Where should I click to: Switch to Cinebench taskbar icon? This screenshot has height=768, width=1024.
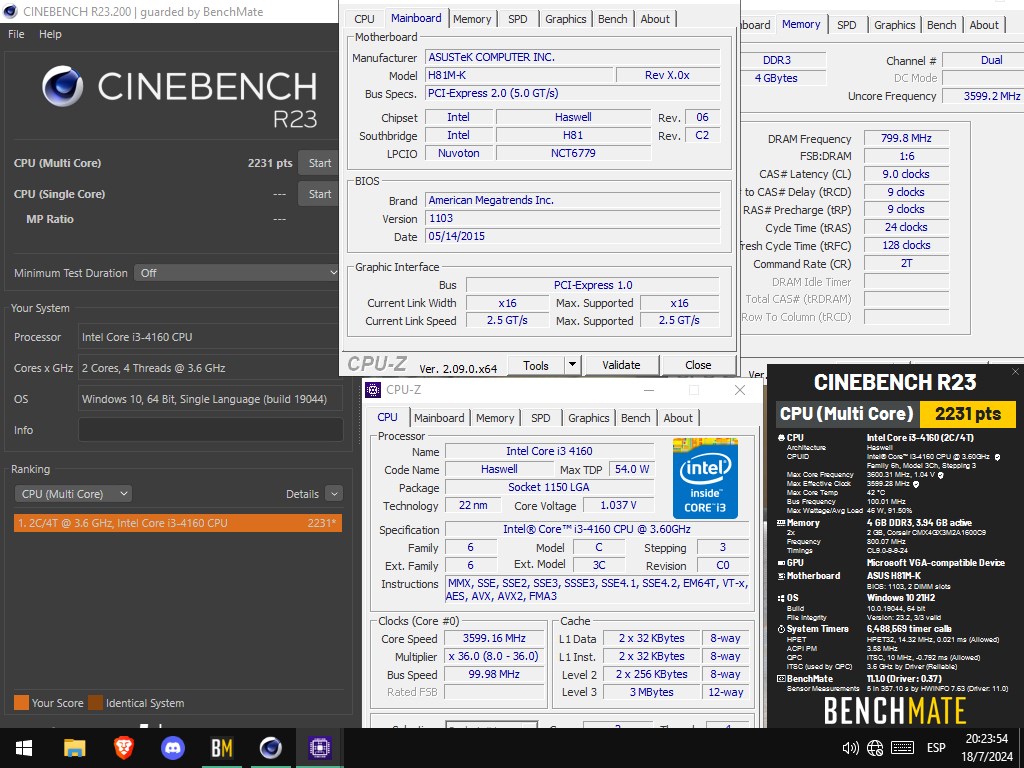pyautogui.click(x=270, y=748)
